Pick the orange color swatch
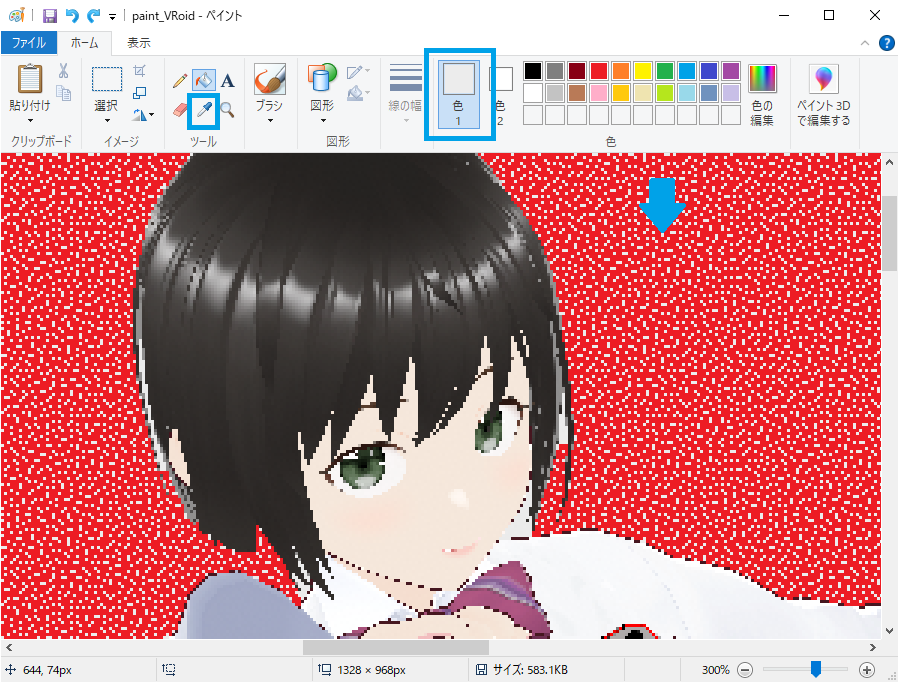Image resolution: width=899 pixels, height=683 pixels. point(620,71)
